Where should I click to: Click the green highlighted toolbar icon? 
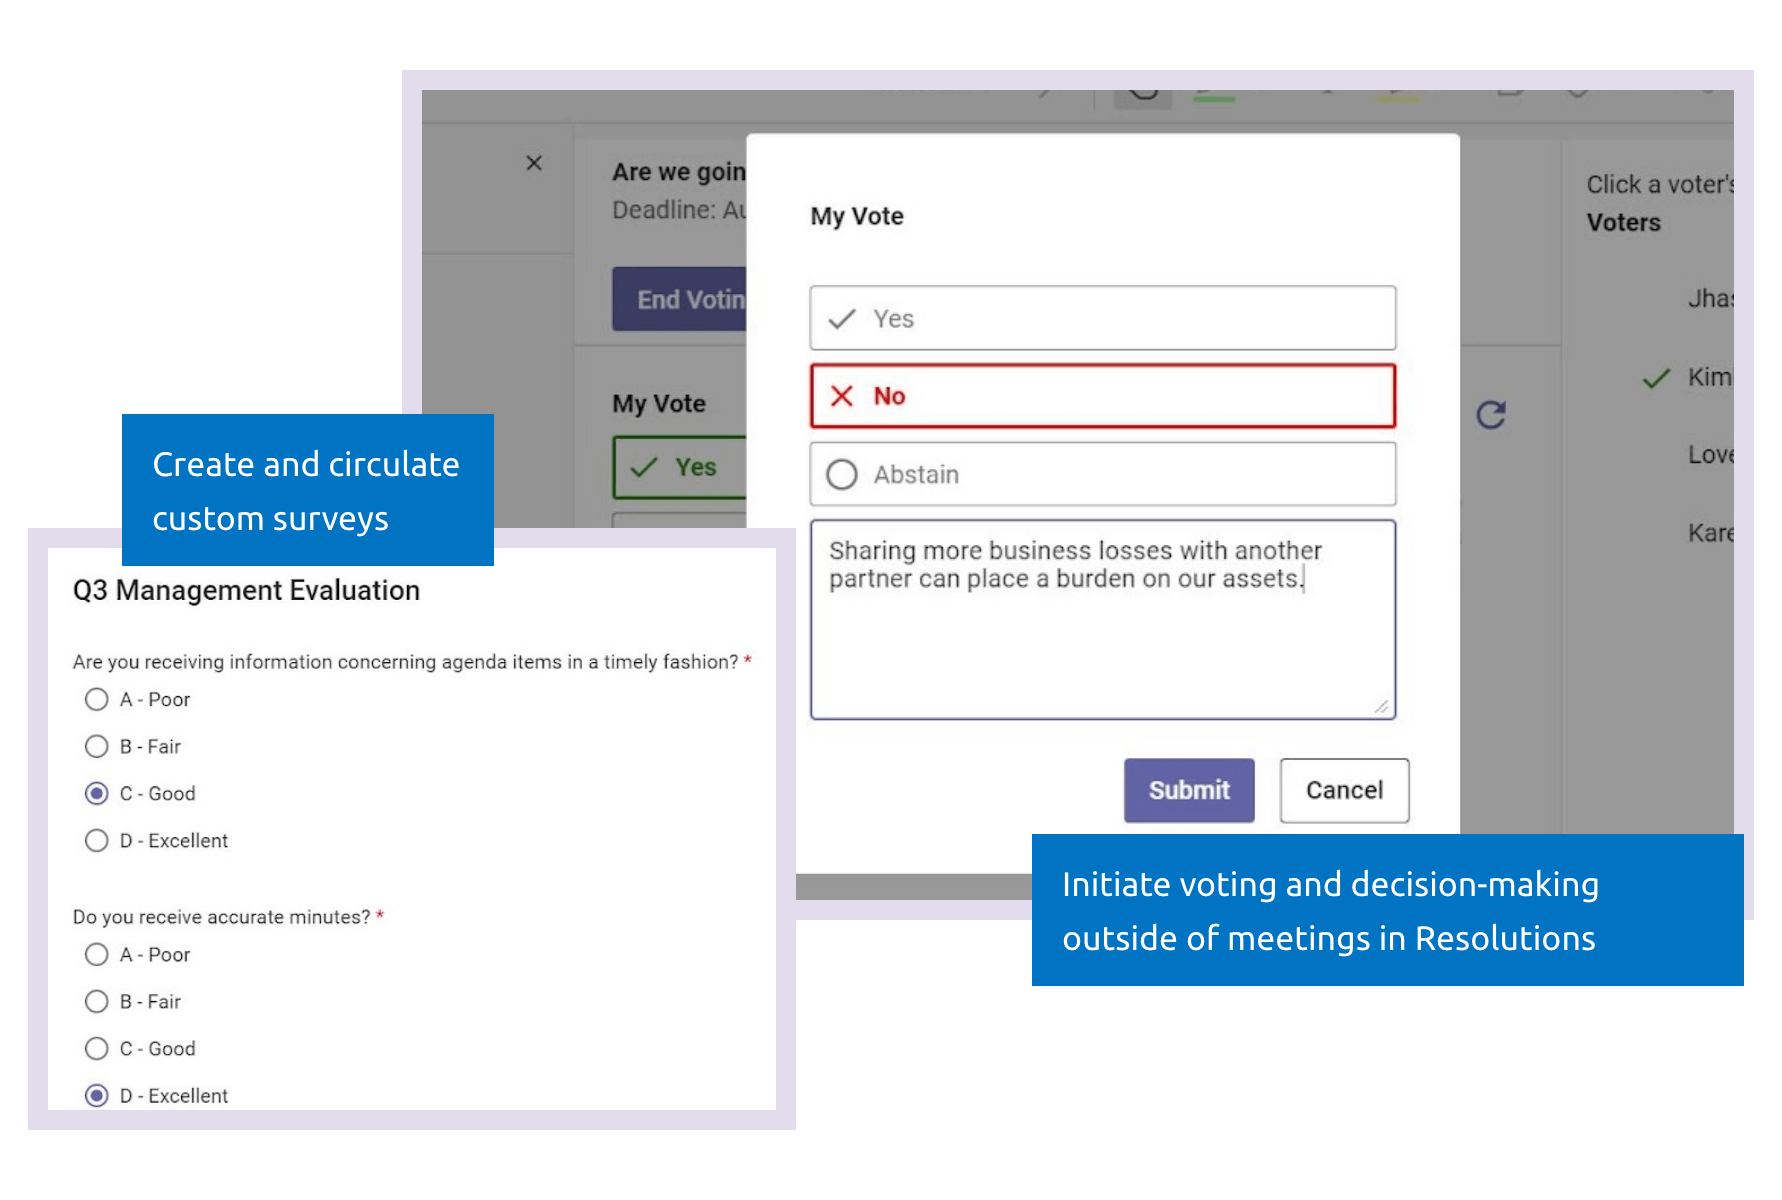point(1213,98)
